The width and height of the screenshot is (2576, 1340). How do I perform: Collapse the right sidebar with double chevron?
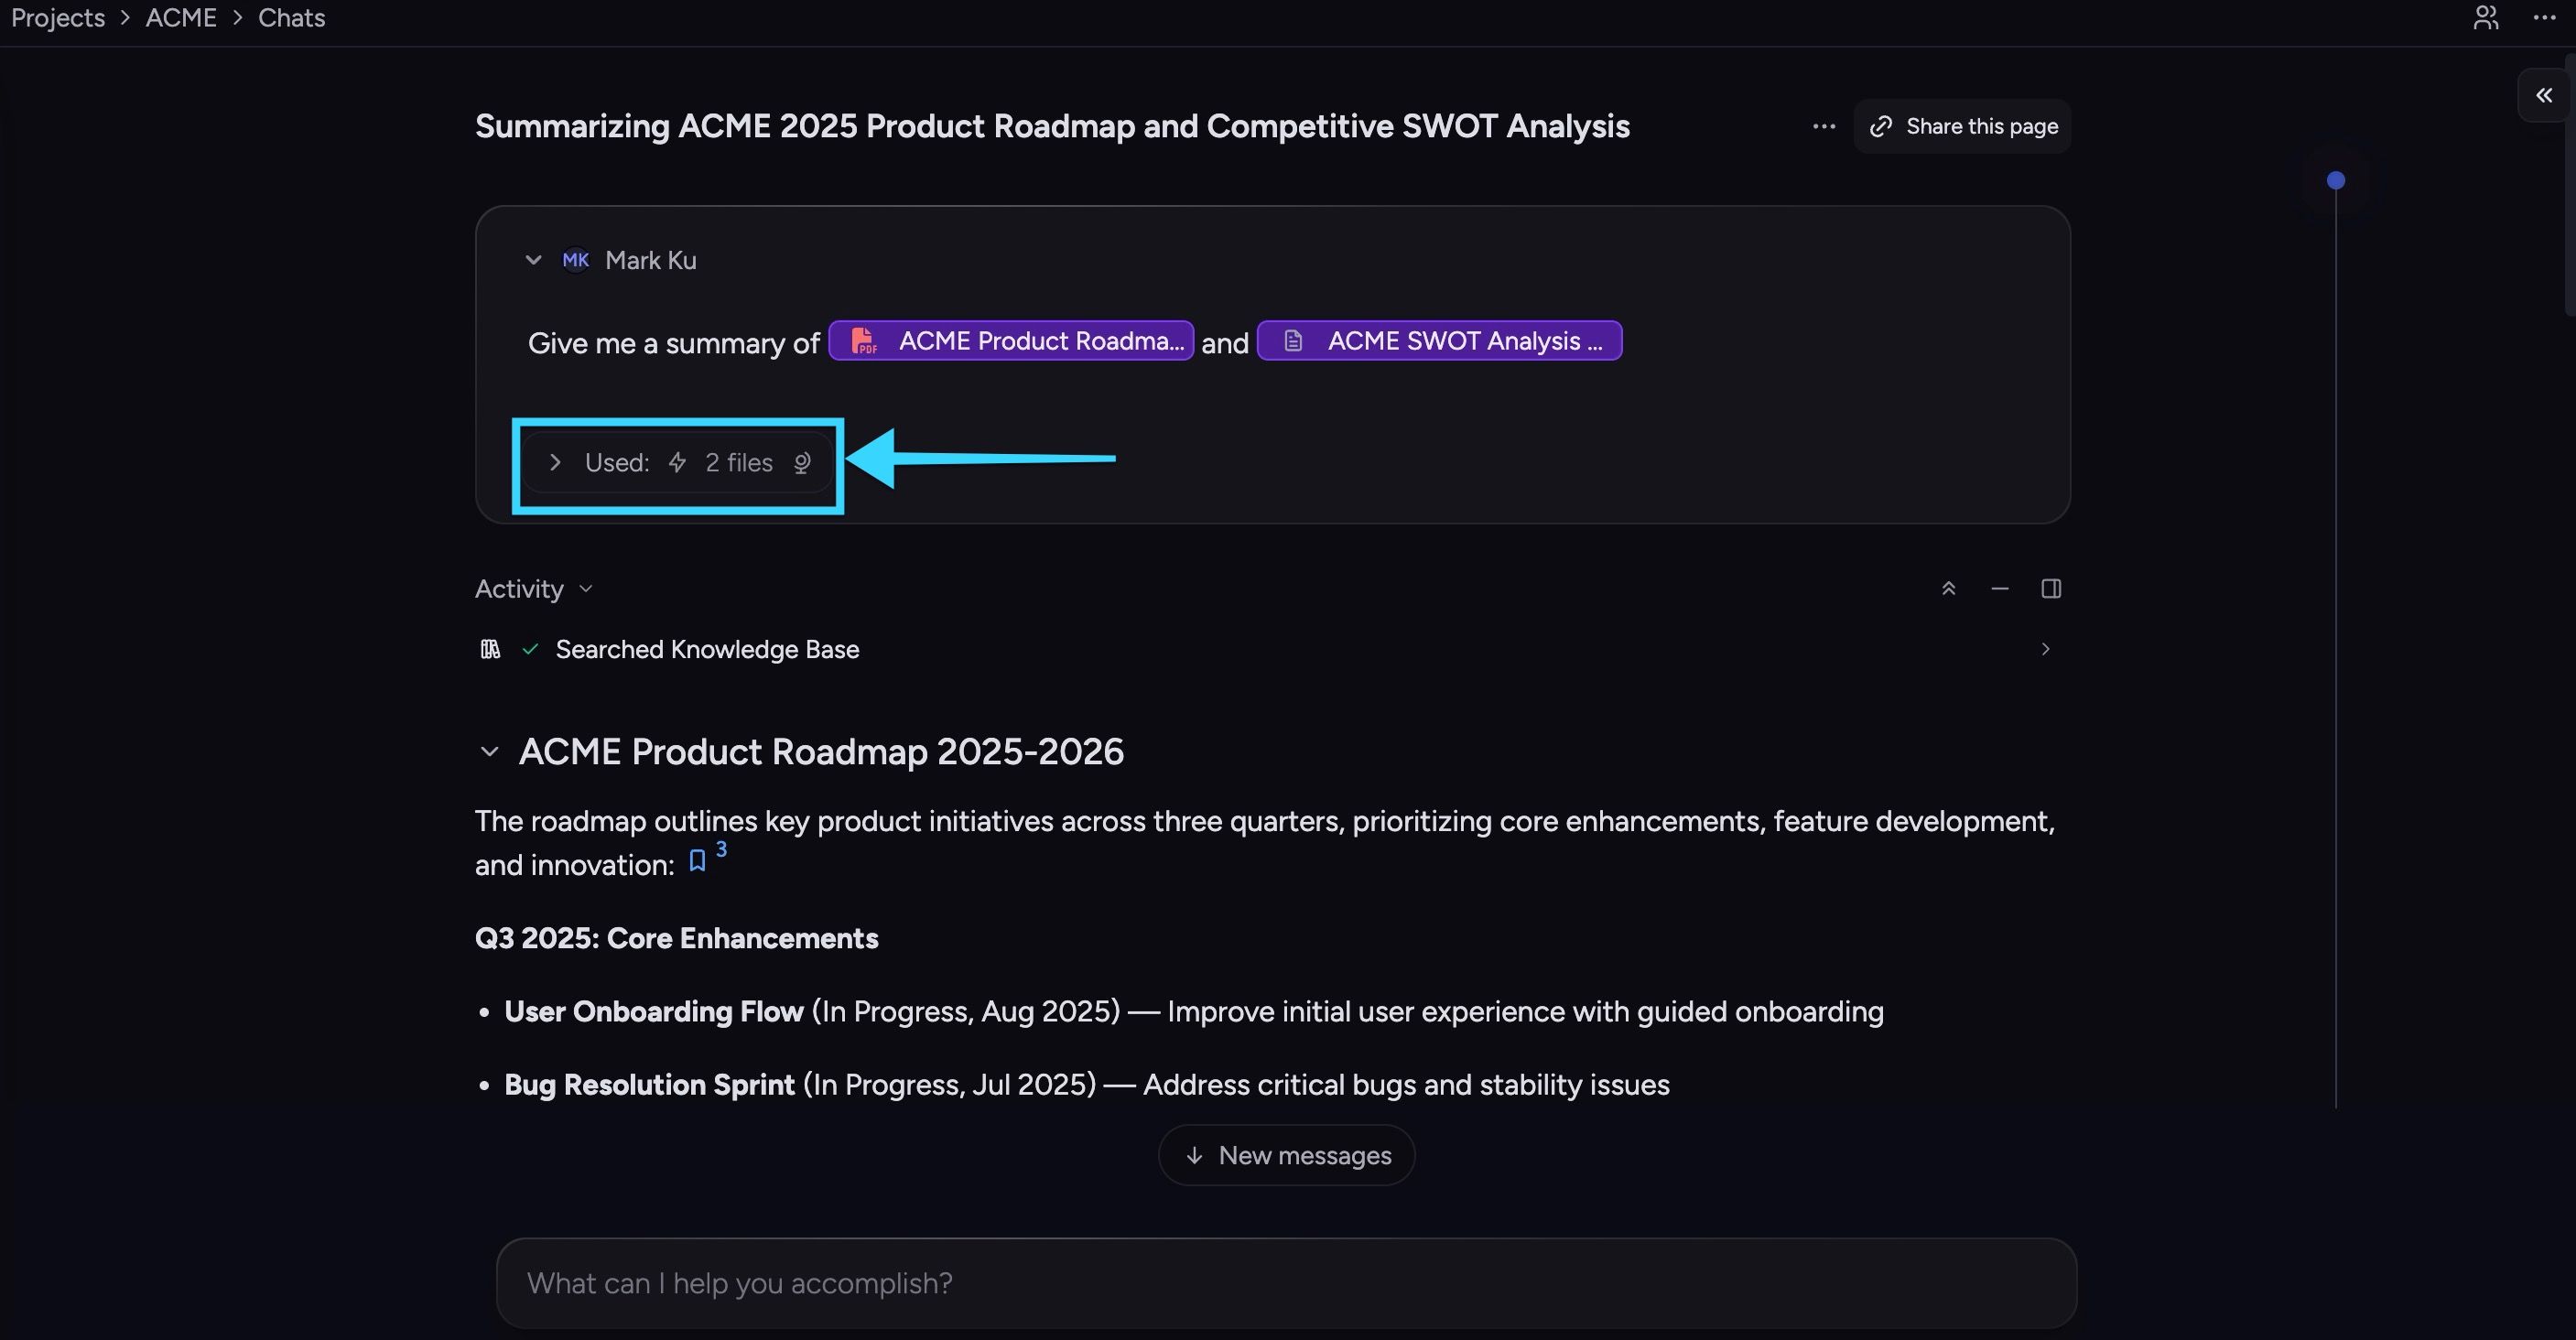[2544, 95]
